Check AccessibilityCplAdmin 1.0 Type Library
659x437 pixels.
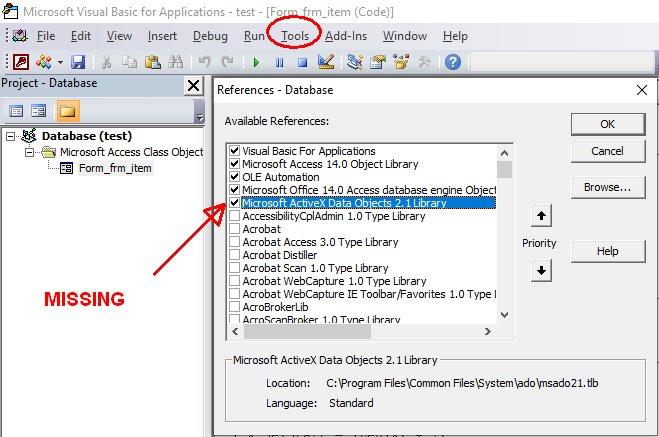pyautogui.click(x=235, y=216)
